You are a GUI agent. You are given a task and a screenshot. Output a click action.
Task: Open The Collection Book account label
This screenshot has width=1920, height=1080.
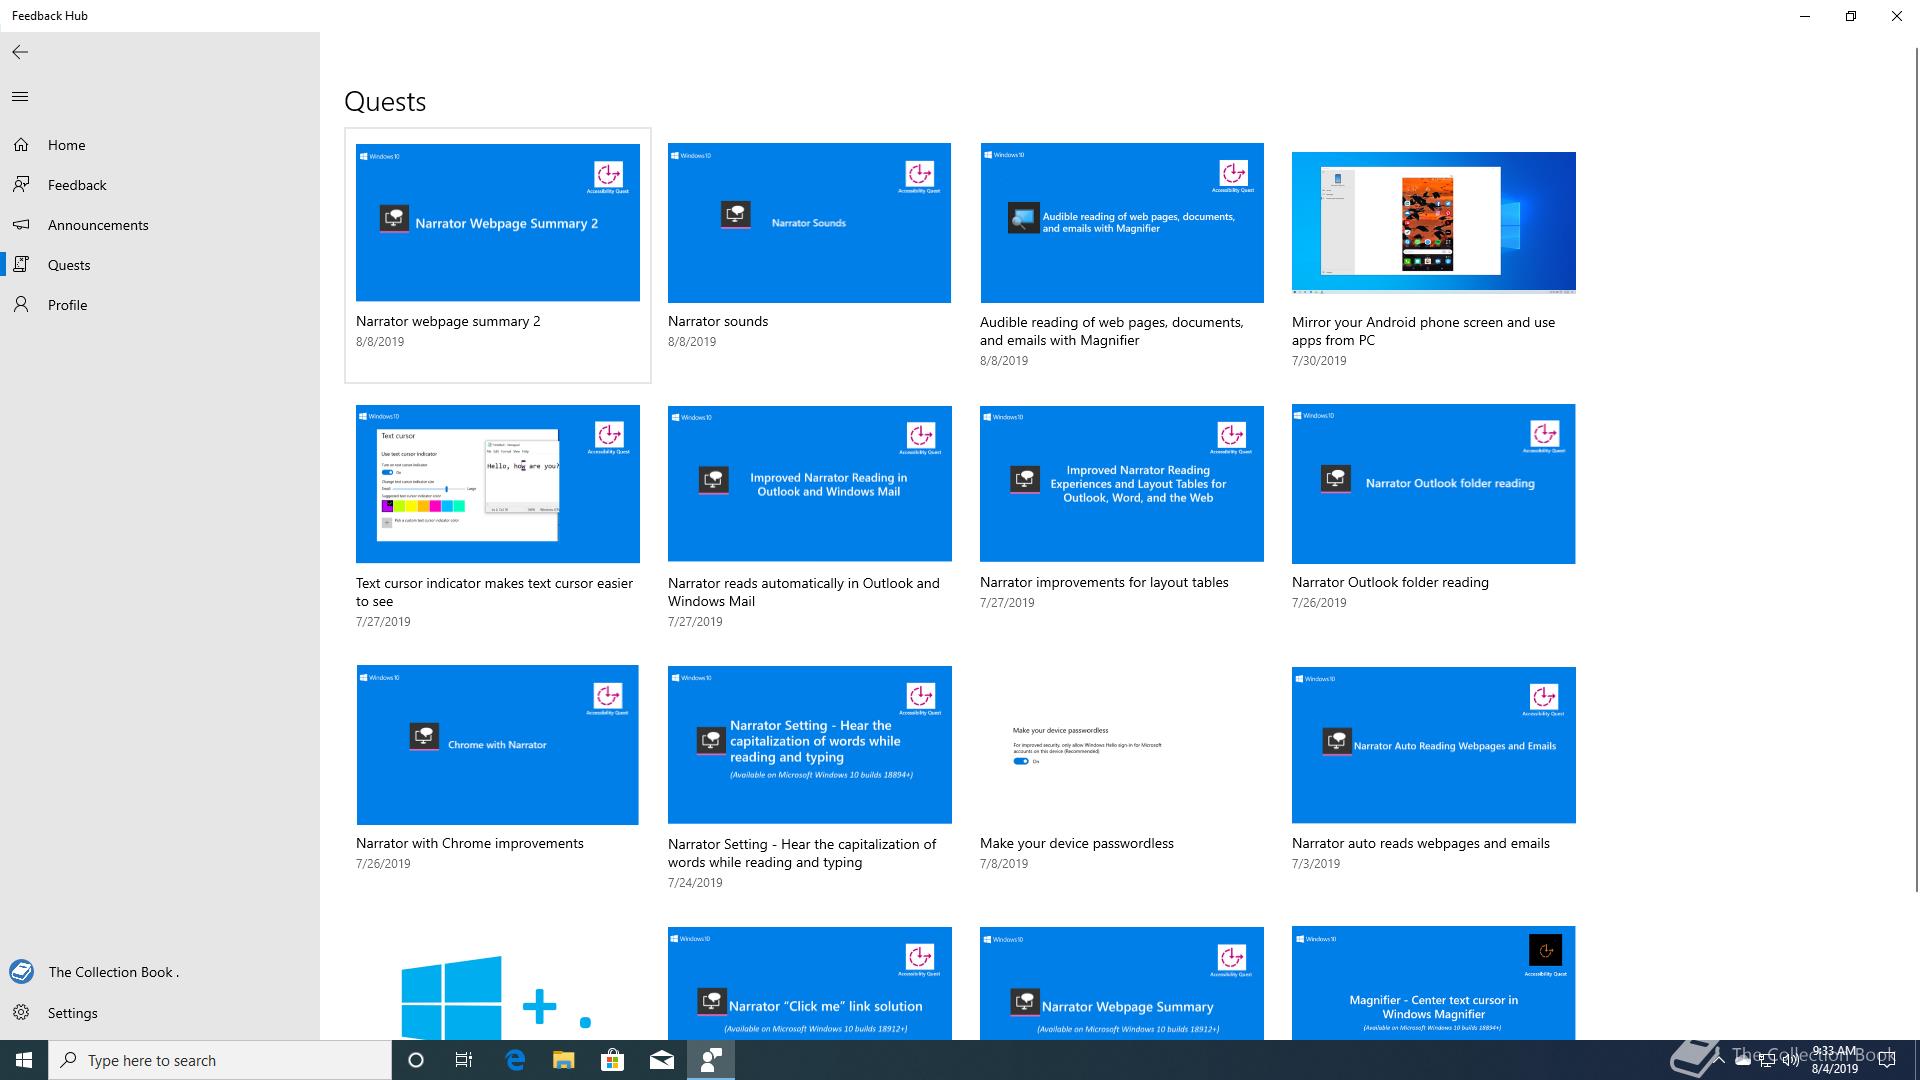click(x=114, y=972)
